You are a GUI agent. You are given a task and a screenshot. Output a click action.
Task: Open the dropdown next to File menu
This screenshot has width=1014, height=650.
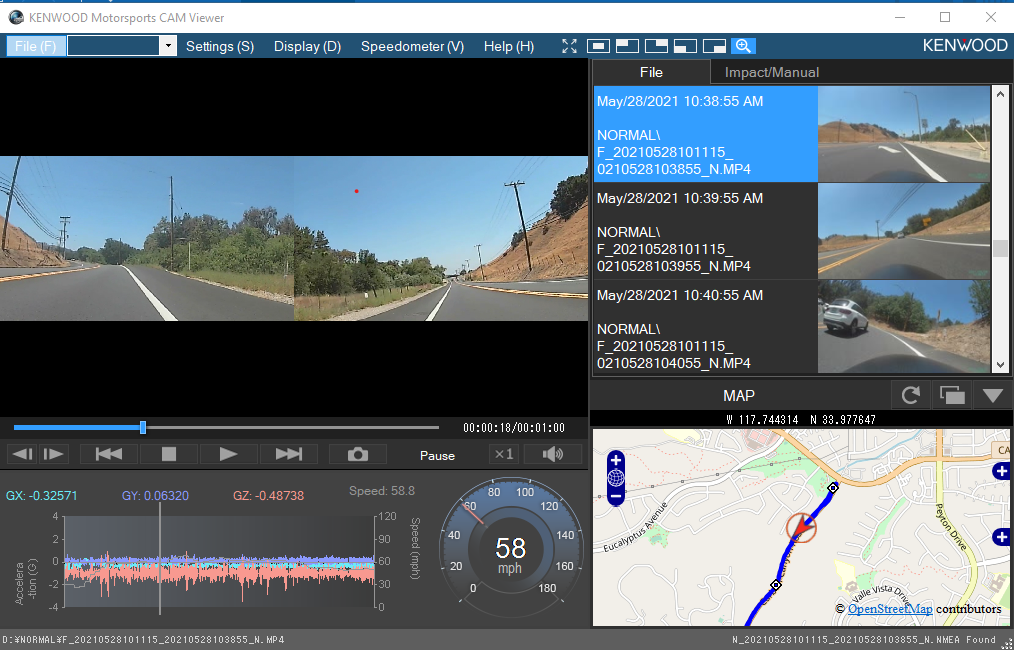click(x=168, y=46)
